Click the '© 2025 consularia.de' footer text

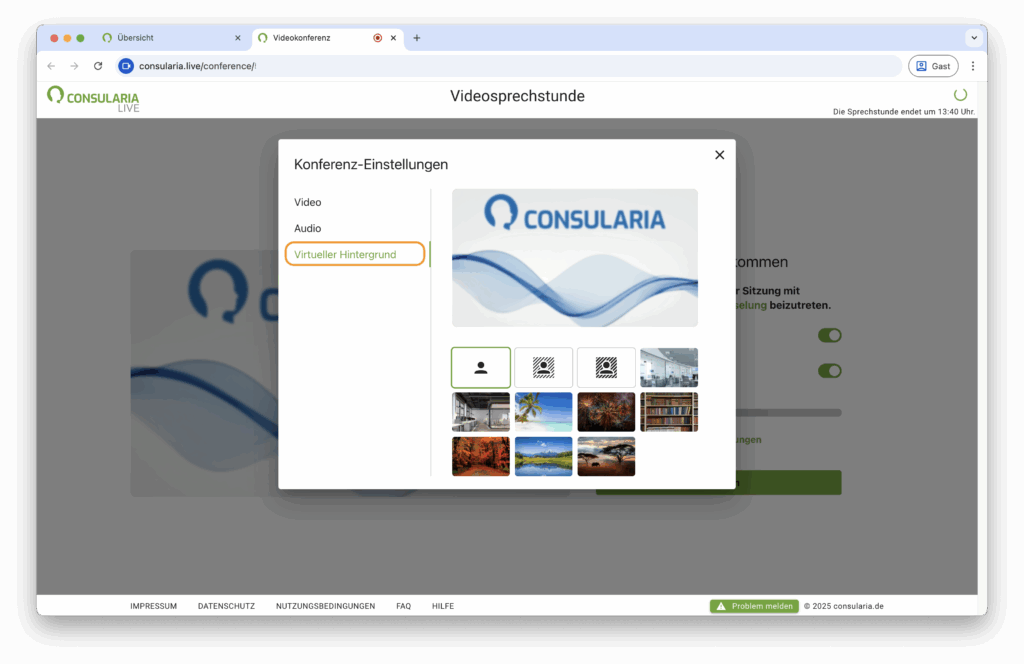[x=844, y=606]
